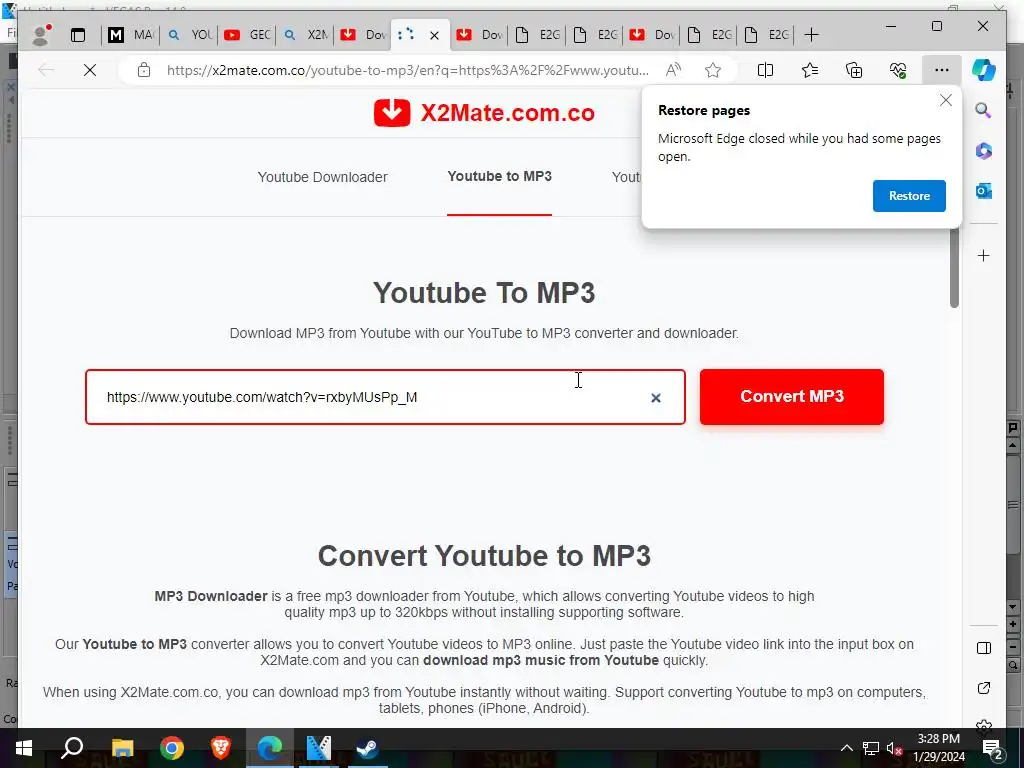
Task: Open Windows taskbar search
Action: click(x=72, y=748)
